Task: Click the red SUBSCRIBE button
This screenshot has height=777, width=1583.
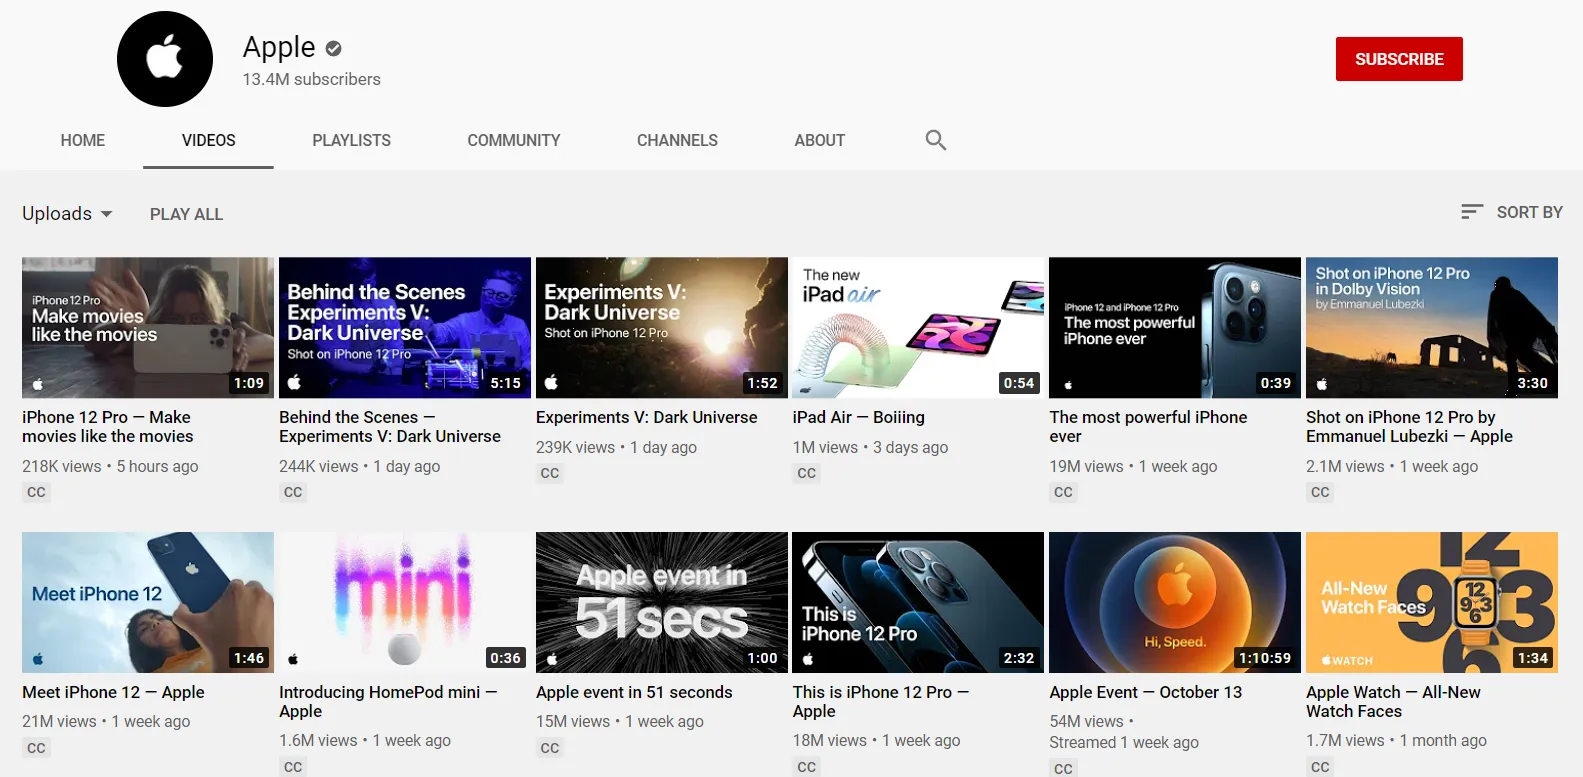Action: click(x=1399, y=59)
